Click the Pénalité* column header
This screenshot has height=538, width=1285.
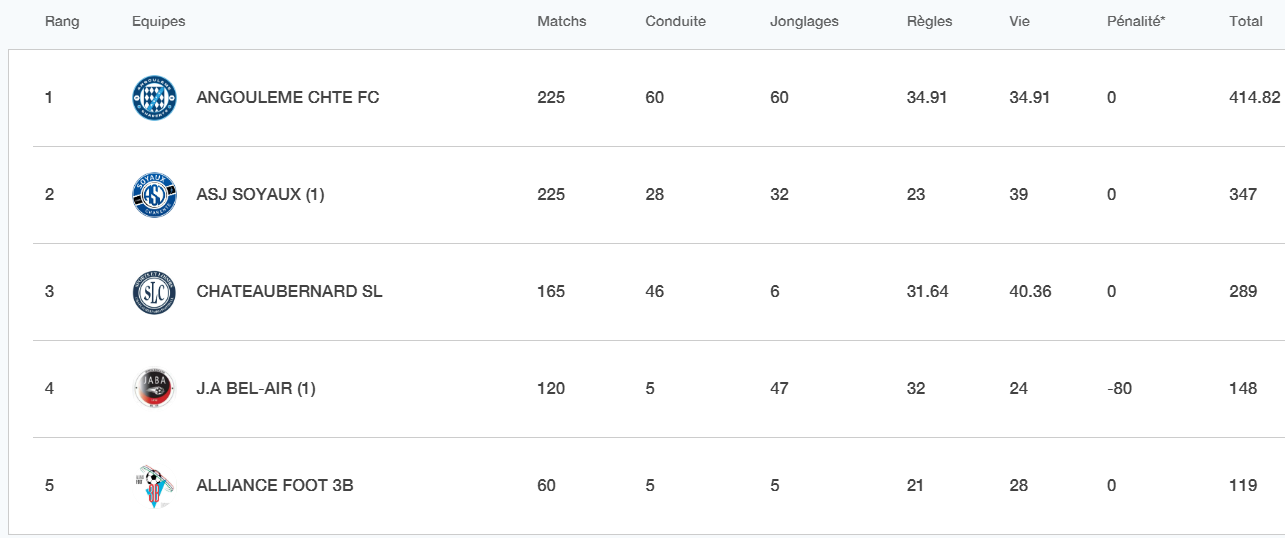coord(1136,21)
